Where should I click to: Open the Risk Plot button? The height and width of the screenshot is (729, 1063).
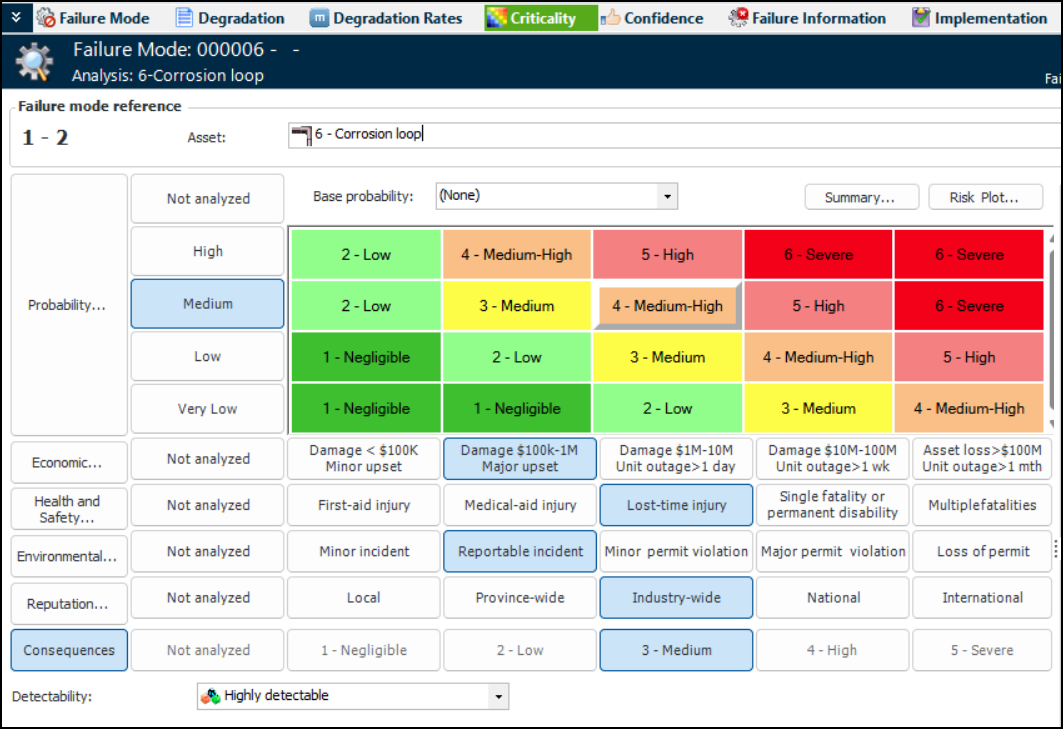tap(985, 198)
